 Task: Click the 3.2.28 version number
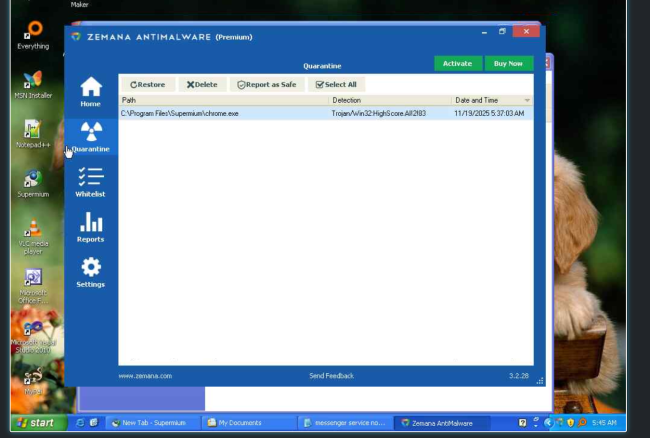[519, 376]
